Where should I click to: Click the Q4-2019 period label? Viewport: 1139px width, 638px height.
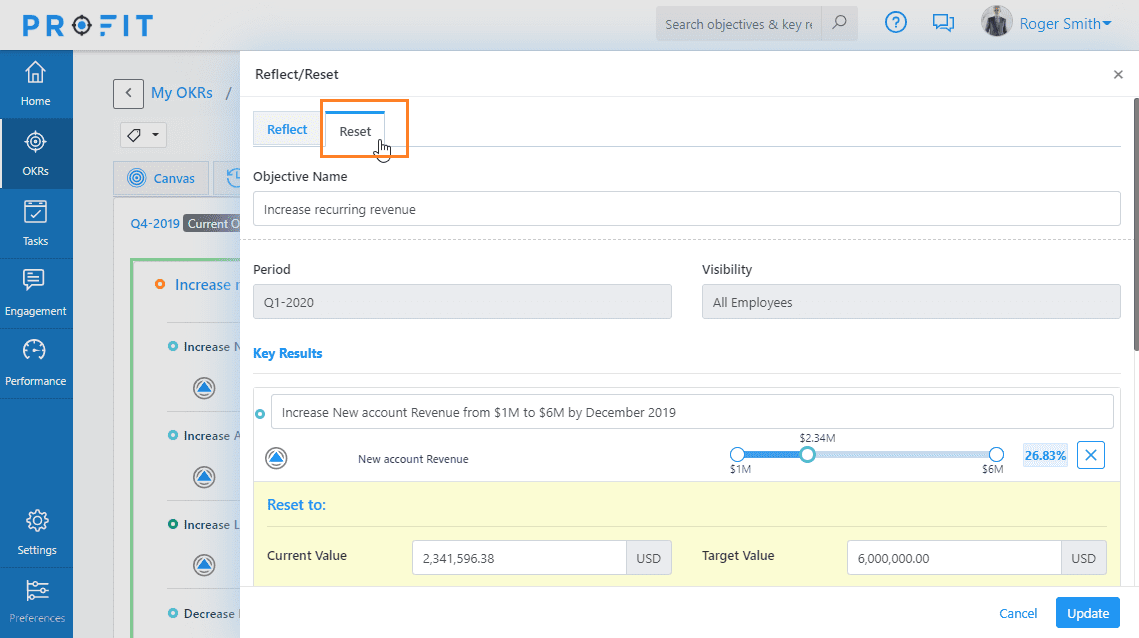[155, 223]
